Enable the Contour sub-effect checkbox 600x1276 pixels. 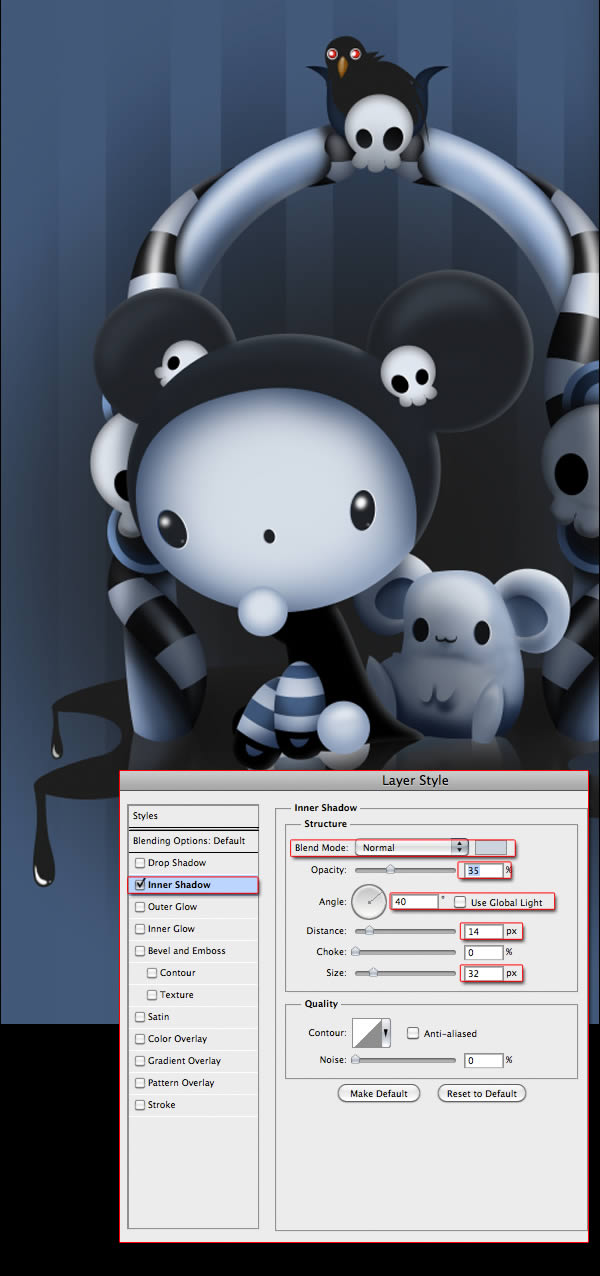coord(152,973)
